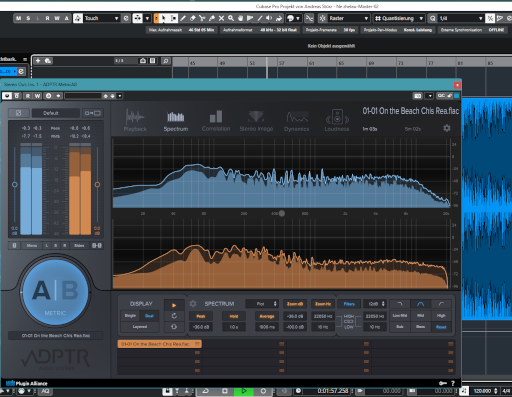Select the Object Selection arrow tool
The height and width of the screenshot is (397, 512).
(163, 18)
